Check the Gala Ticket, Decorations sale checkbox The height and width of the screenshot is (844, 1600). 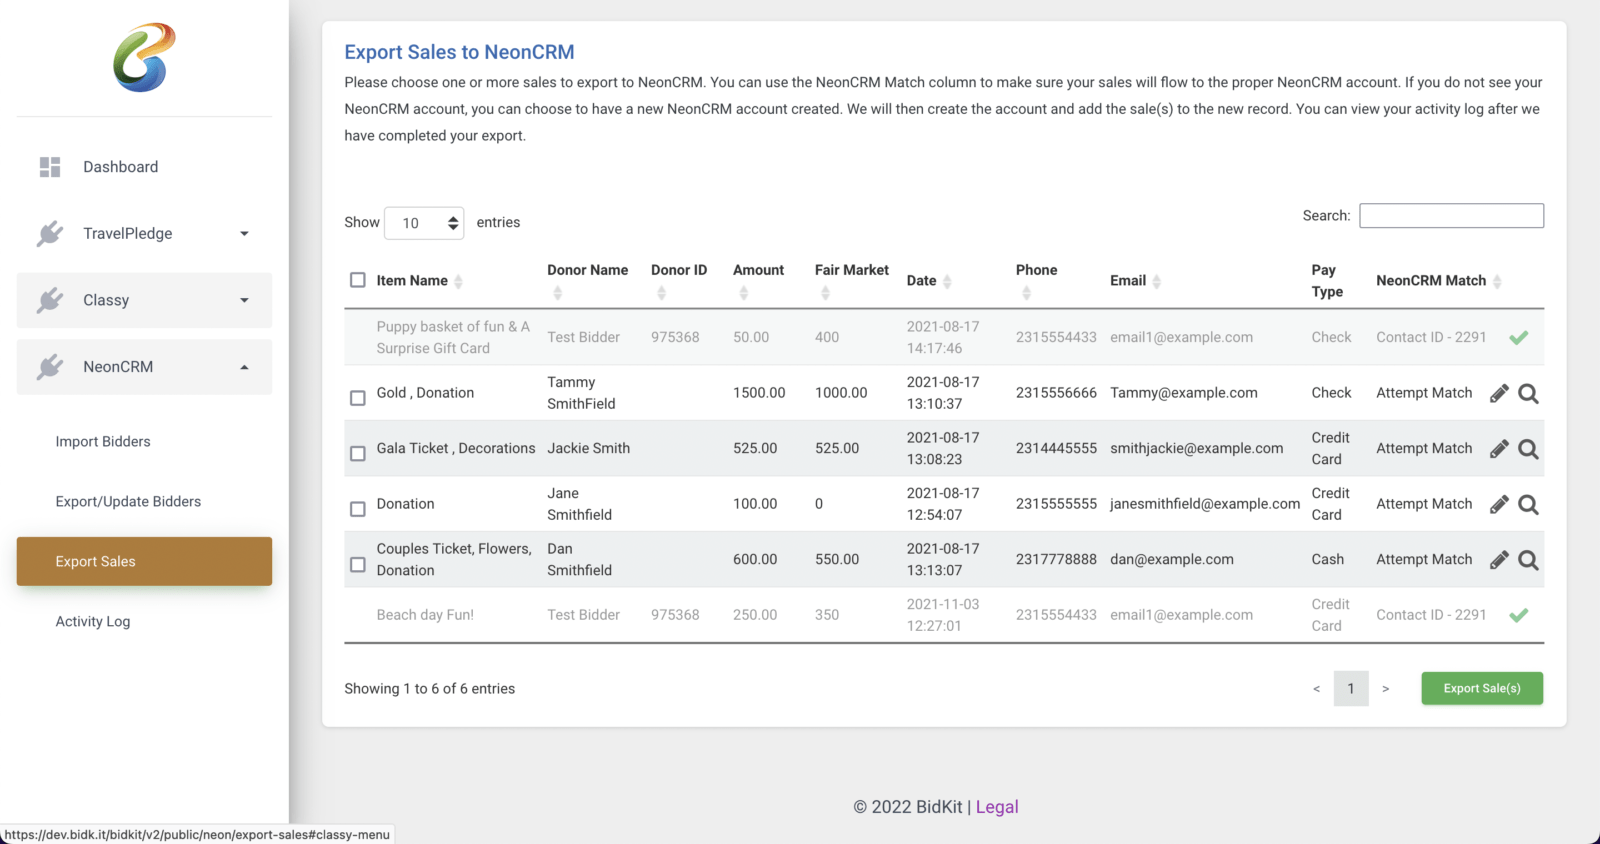pos(357,453)
